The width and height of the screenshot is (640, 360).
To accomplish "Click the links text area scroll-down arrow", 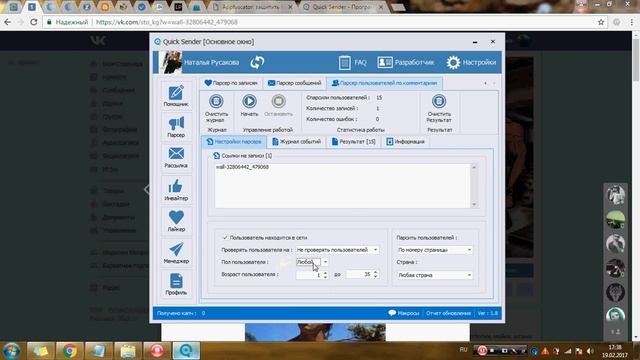I will click(474, 204).
